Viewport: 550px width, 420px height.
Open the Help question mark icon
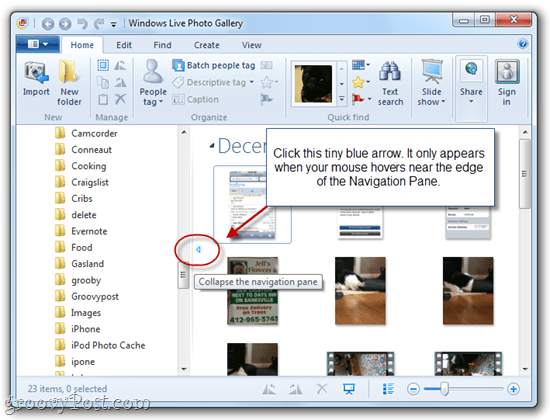[522, 44]
